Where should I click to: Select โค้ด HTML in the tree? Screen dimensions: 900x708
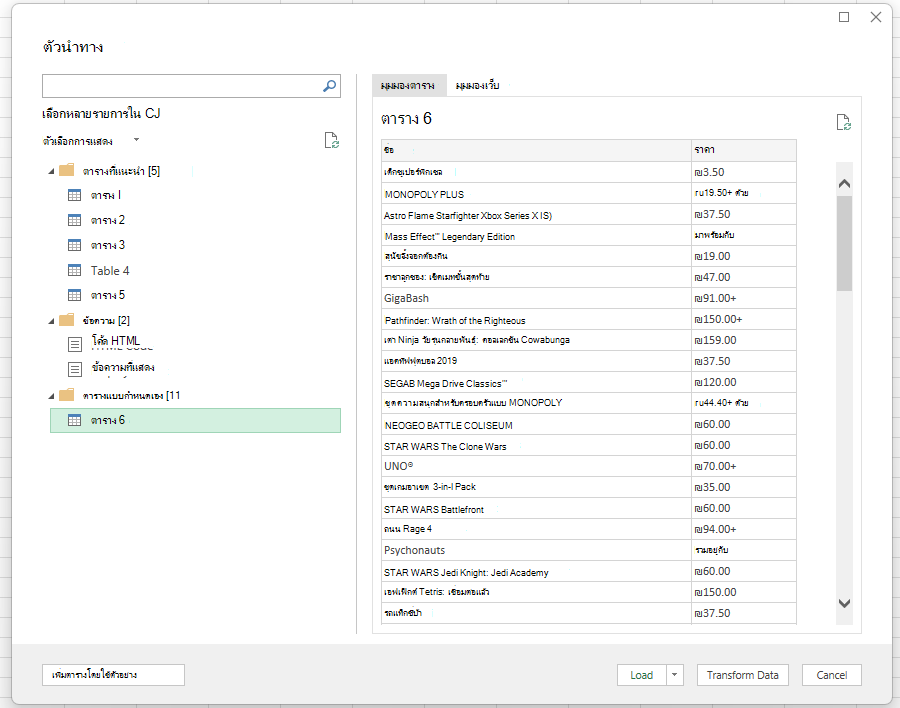(x=115, y=341)
